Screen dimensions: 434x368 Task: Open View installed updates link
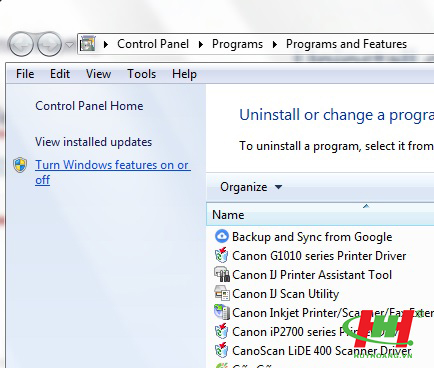click(94, 142)
